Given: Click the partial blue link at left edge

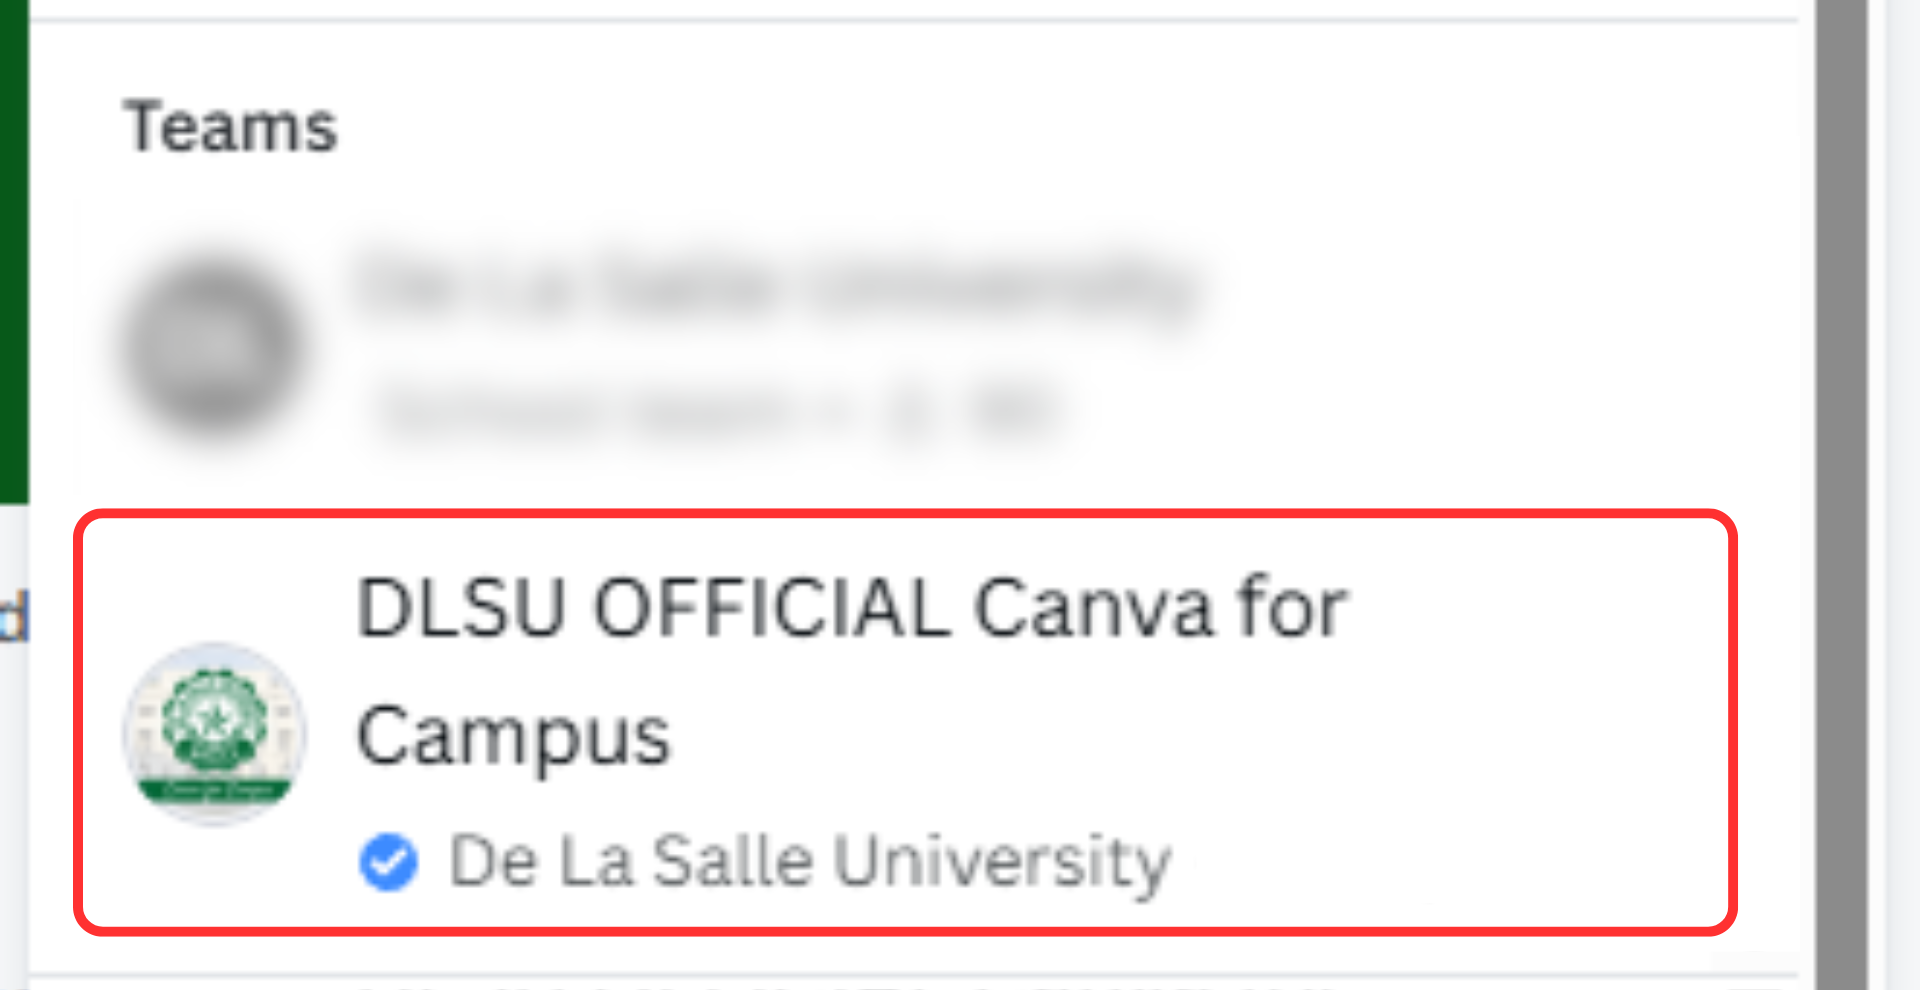Looking at the screenshot, I should 13,616.
